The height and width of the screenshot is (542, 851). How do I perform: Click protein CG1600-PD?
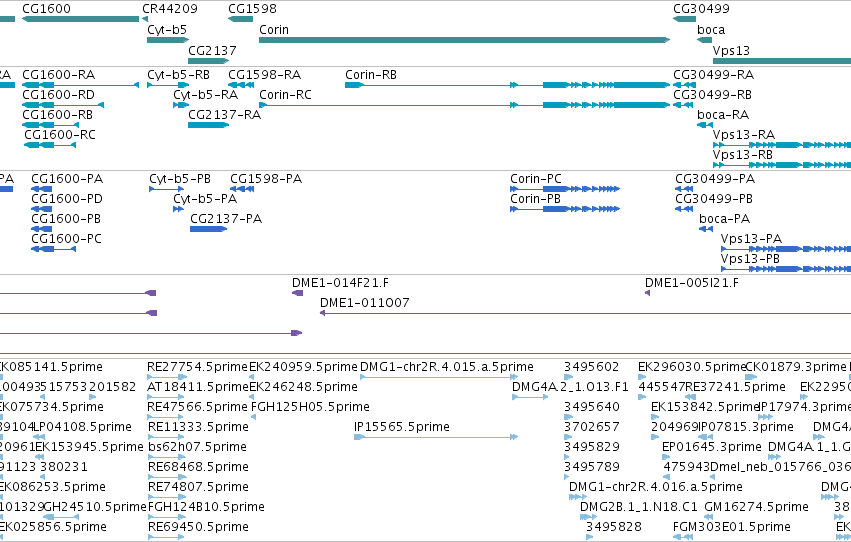tap(42, 209)
